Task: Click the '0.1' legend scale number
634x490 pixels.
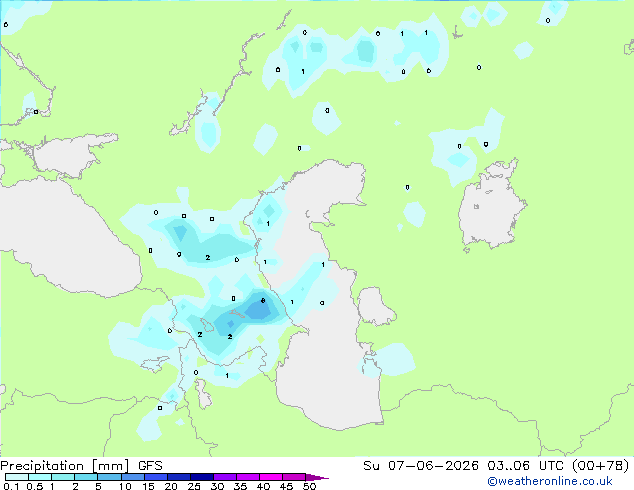Action: (x=11, y=486)
